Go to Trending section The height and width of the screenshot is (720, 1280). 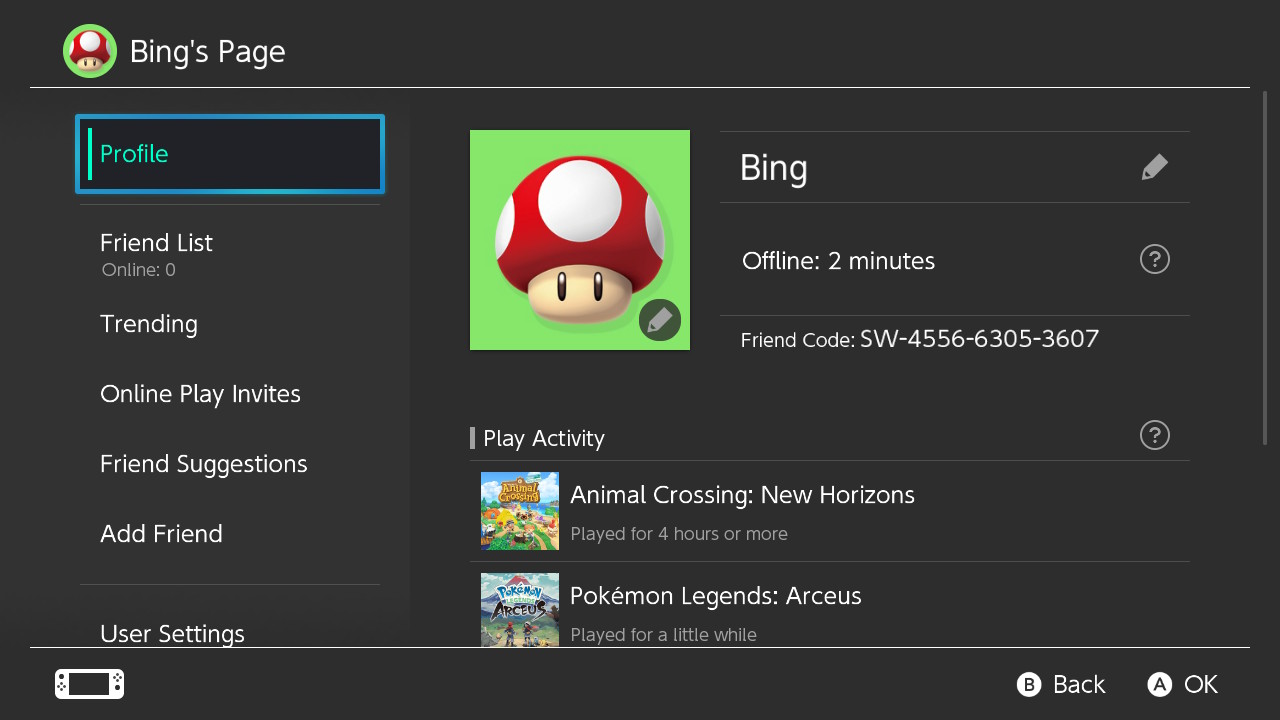[230, 324]
